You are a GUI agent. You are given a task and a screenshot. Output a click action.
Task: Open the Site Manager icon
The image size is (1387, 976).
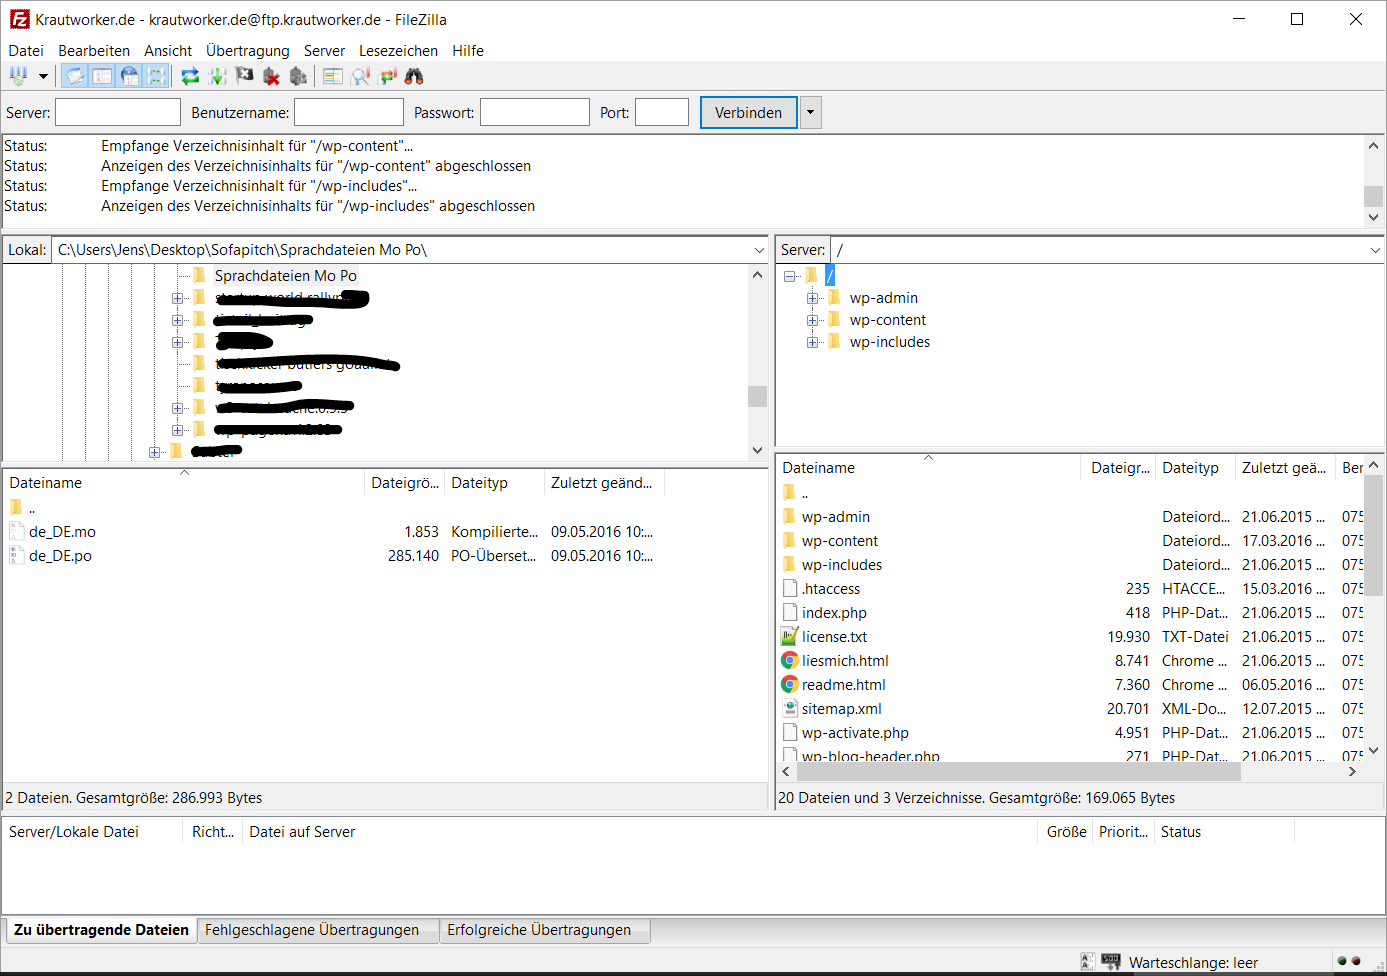pos(18,76)
